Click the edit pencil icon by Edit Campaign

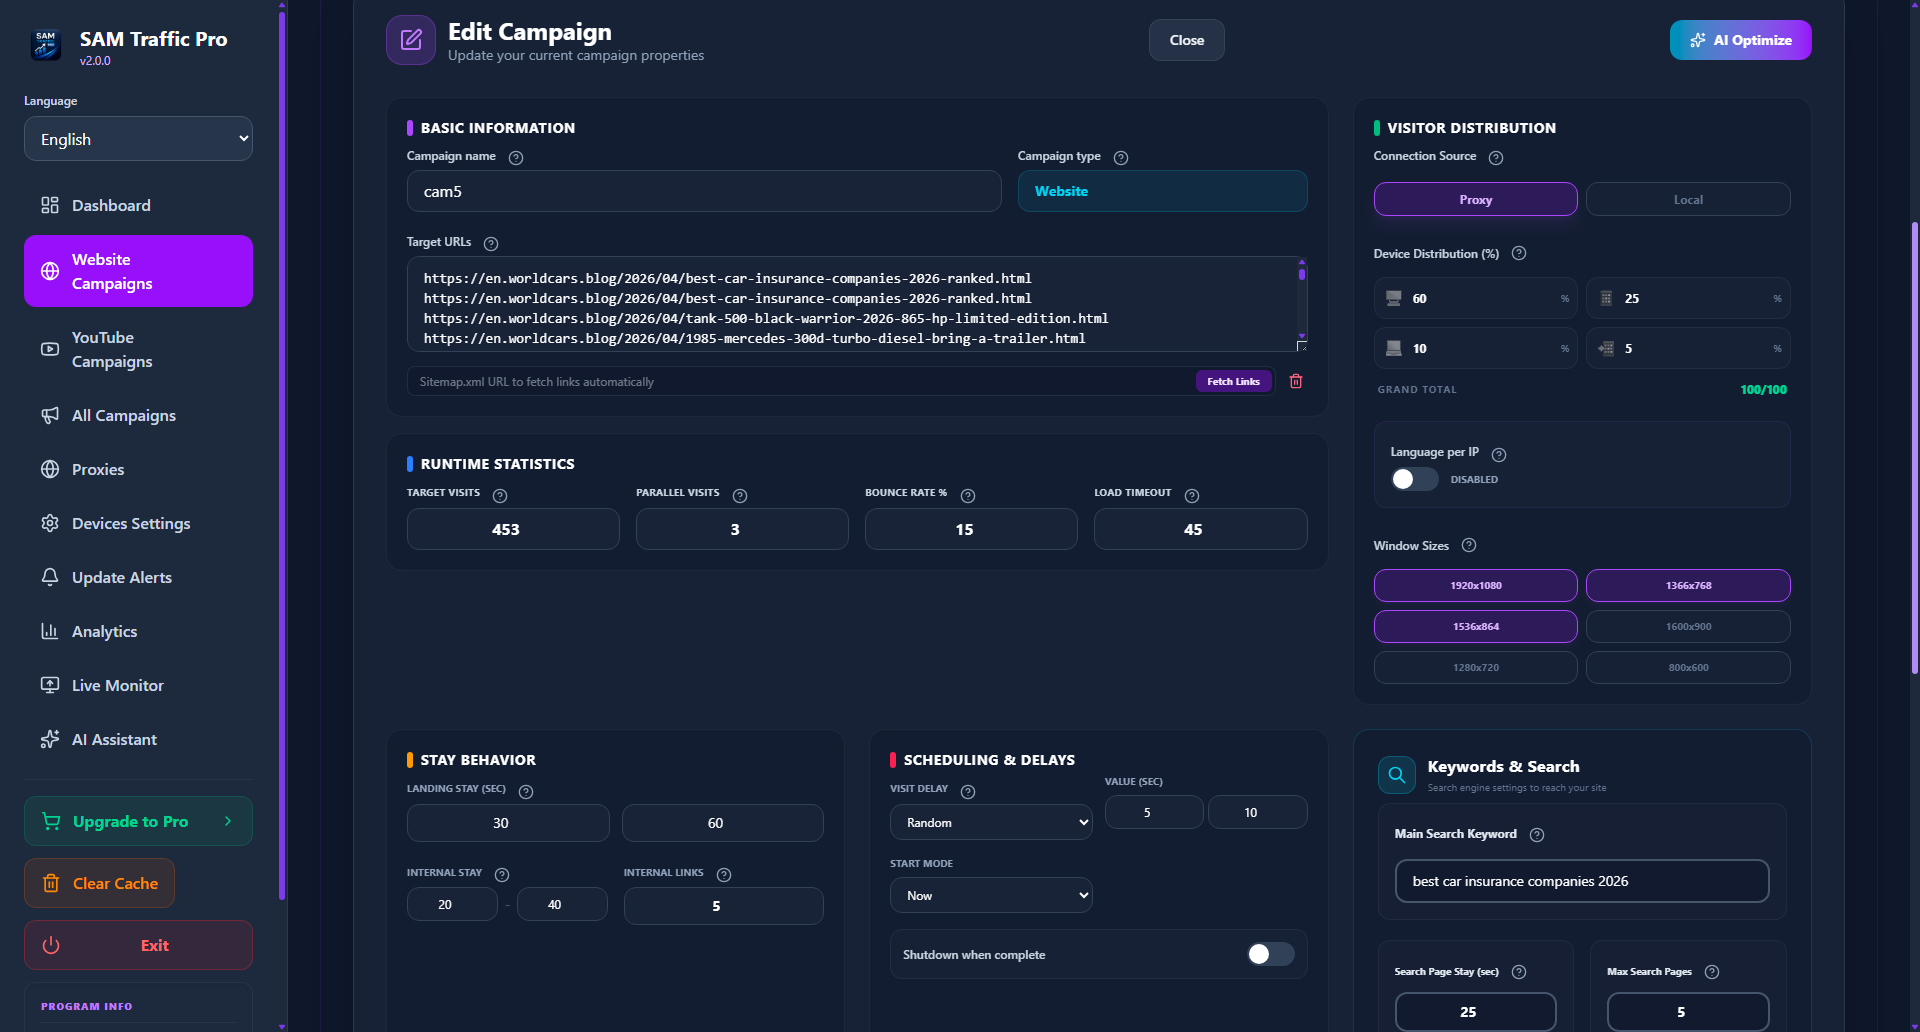pyautogui.click(x=411, y=40)
